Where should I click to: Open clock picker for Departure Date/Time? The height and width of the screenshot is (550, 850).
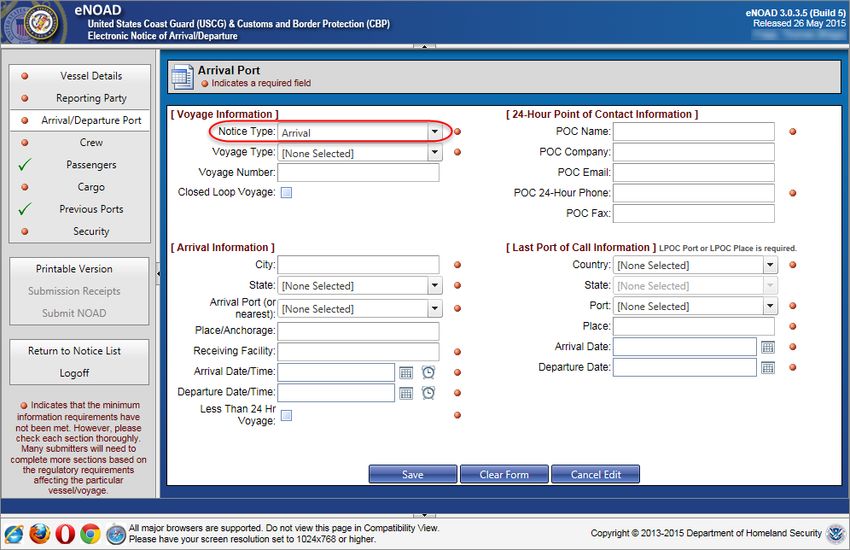click(x=428, y=393)
